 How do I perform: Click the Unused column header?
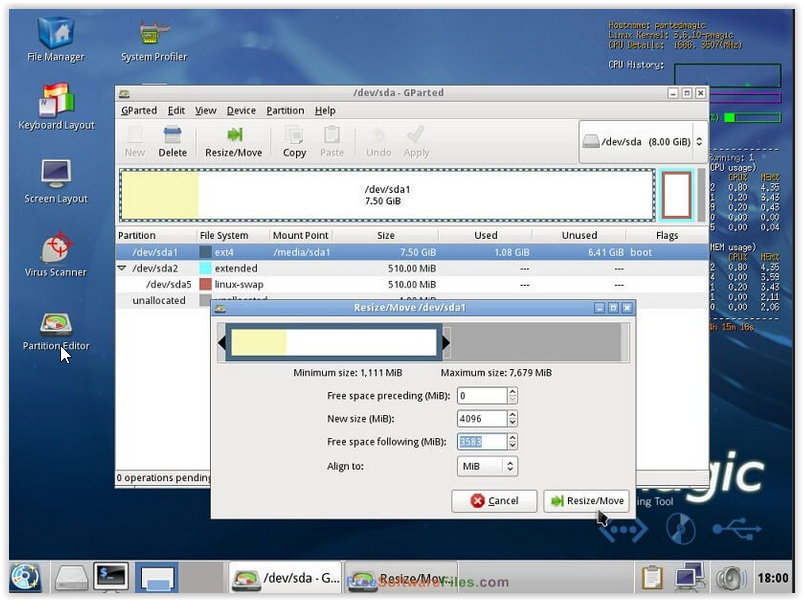579,235
